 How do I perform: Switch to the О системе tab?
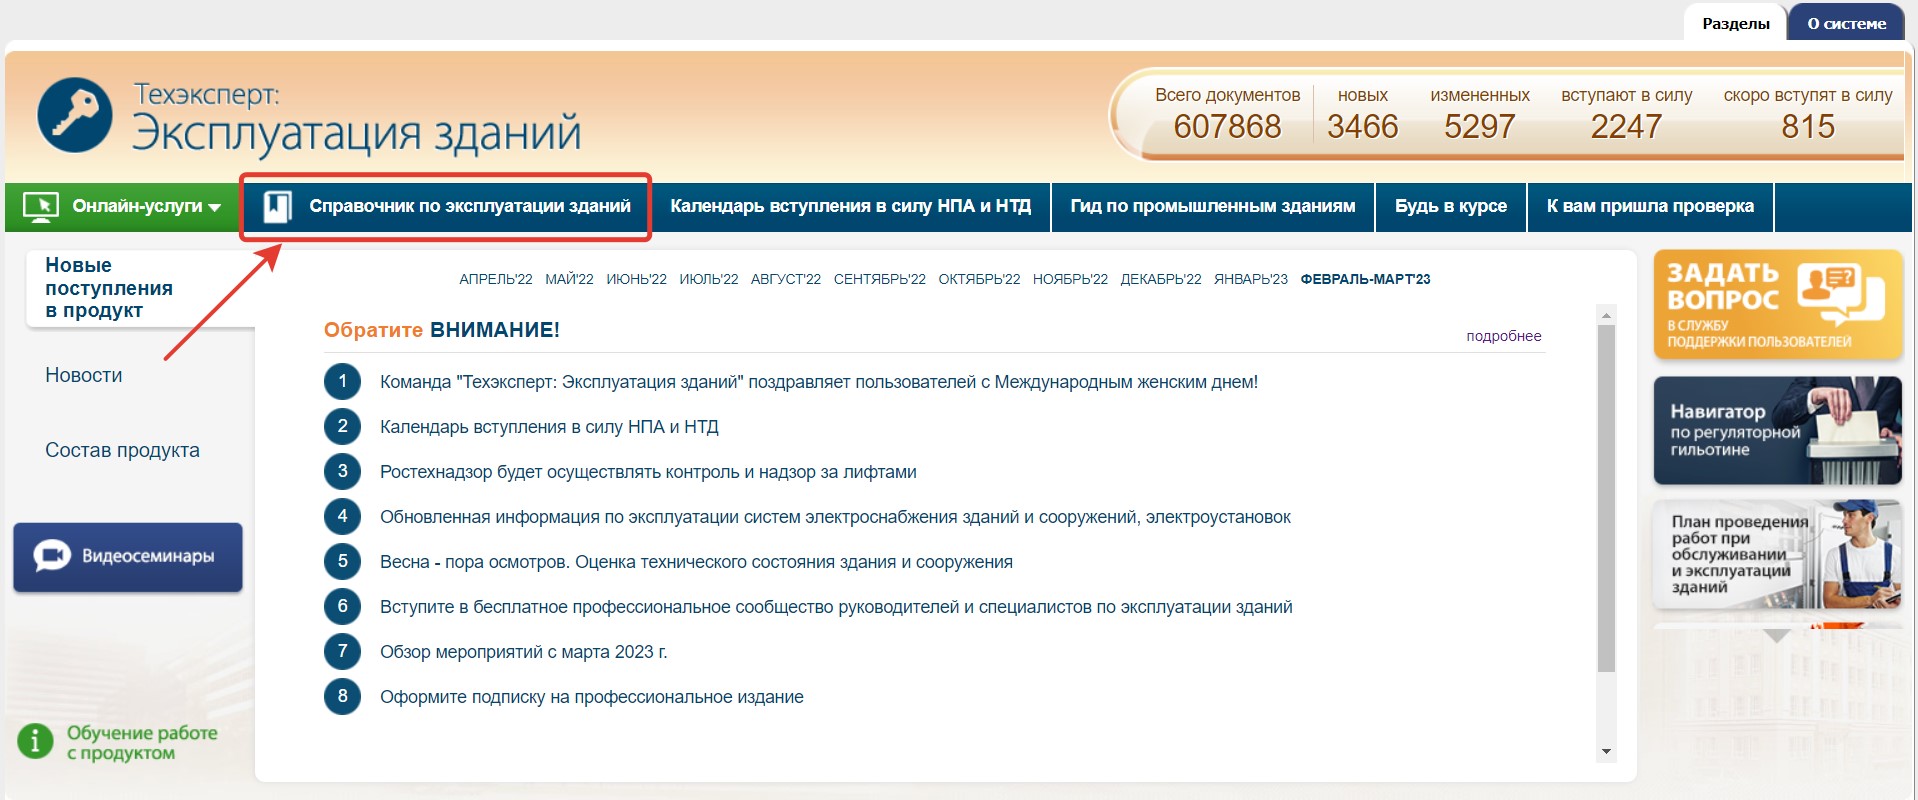[x=1846, y=23]
